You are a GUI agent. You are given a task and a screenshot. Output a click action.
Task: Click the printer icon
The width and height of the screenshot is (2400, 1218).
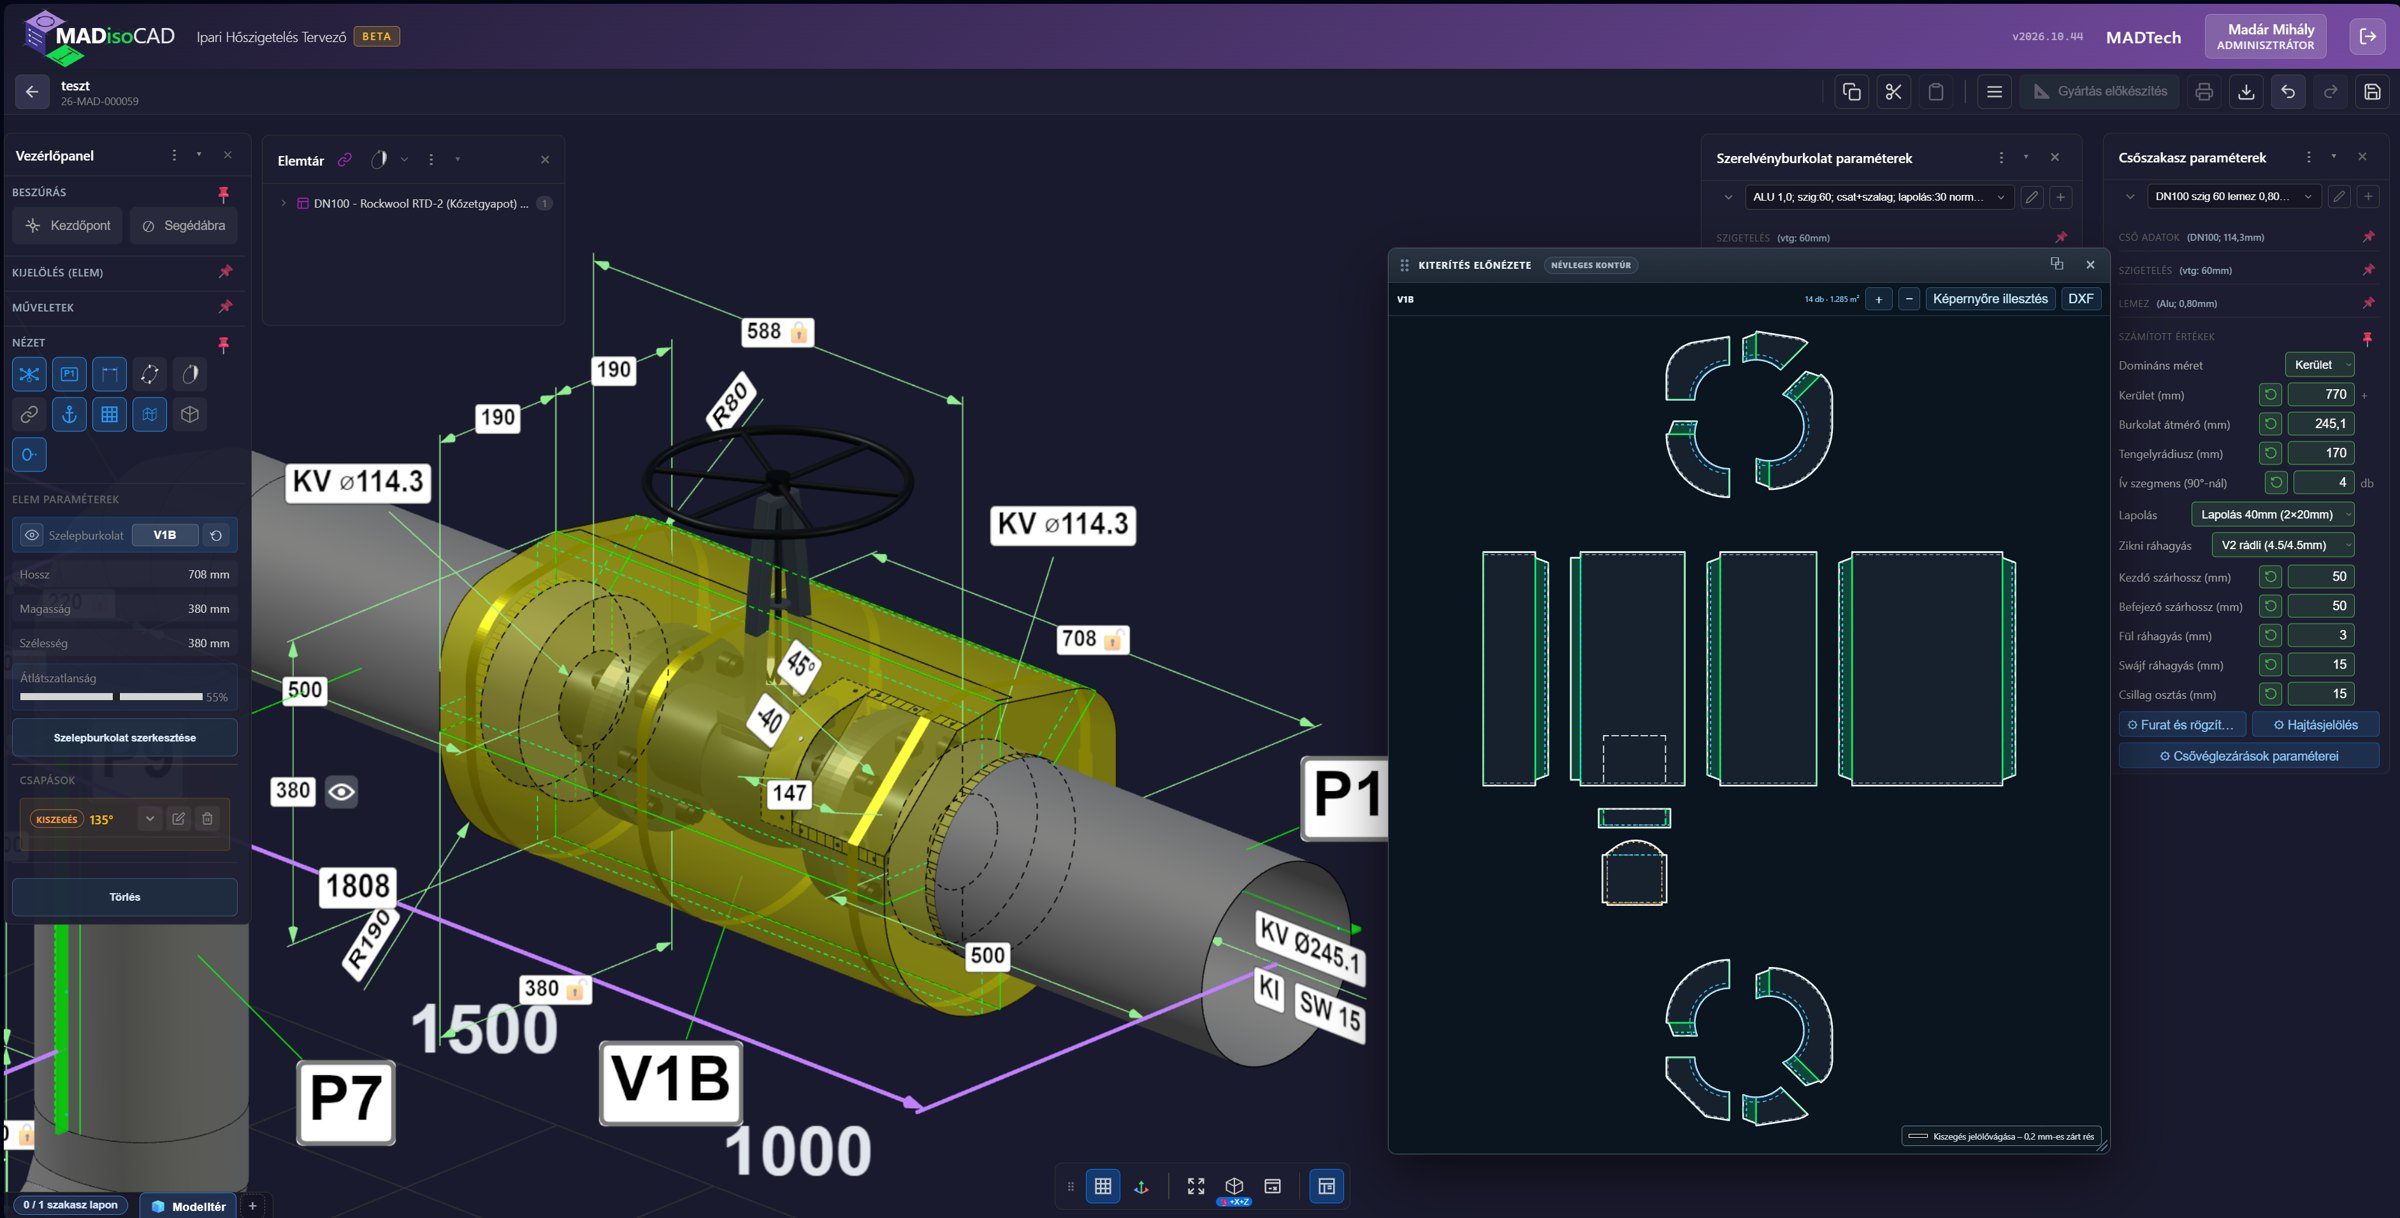(2204, 92)
